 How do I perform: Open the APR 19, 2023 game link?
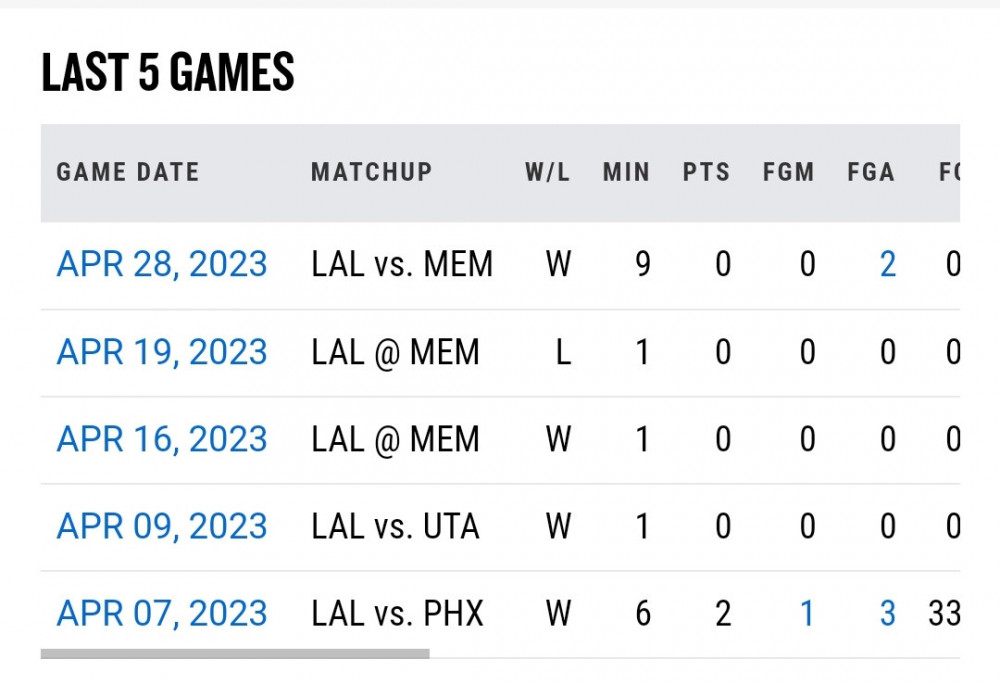click(x=162, y=352)
